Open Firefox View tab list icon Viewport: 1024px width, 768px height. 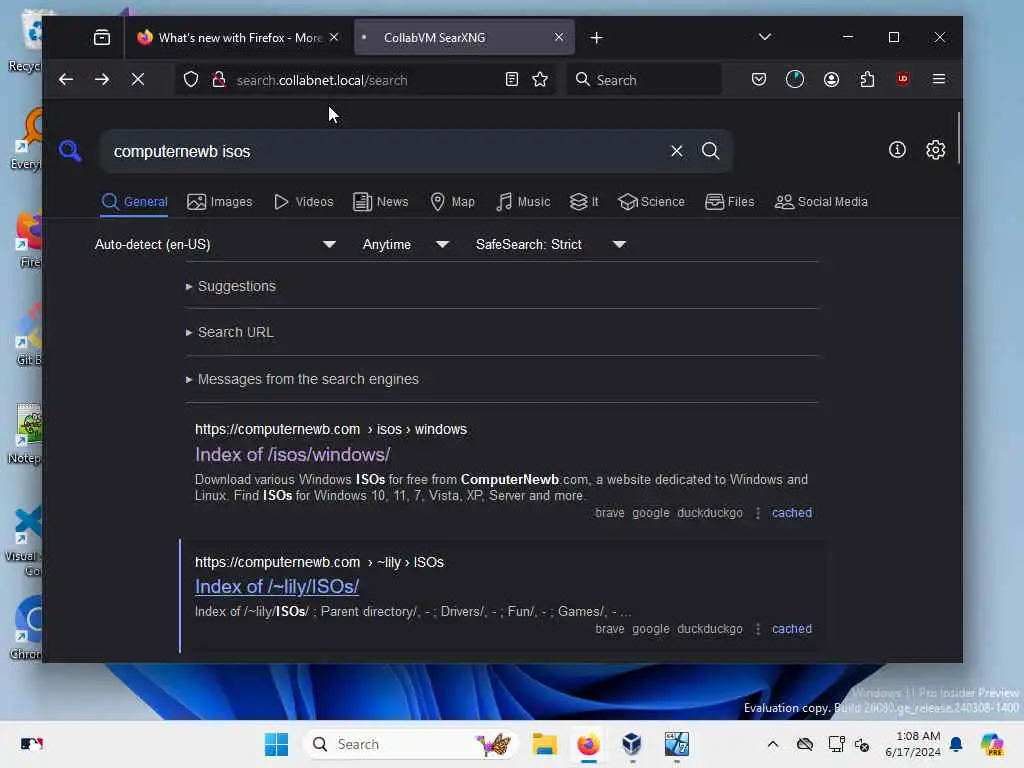pos(102,37)
